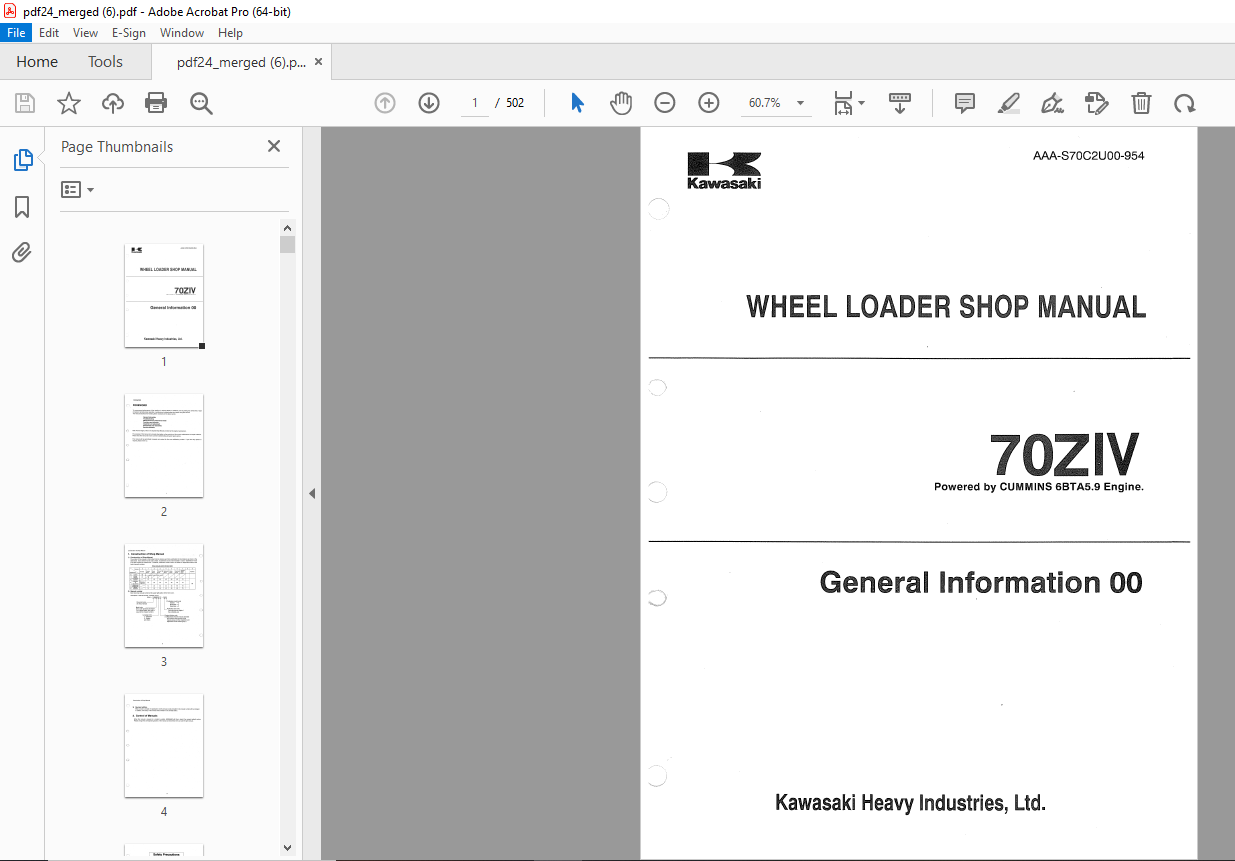Click the document code AAA-S70C2U00-954
1235x861 pixels.
1089,155
